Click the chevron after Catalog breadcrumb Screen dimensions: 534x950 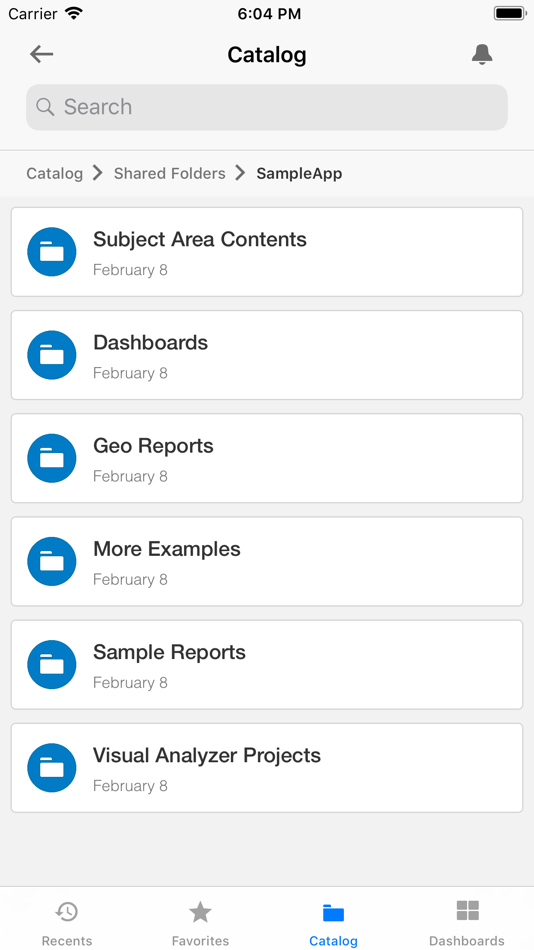(98, 173)
